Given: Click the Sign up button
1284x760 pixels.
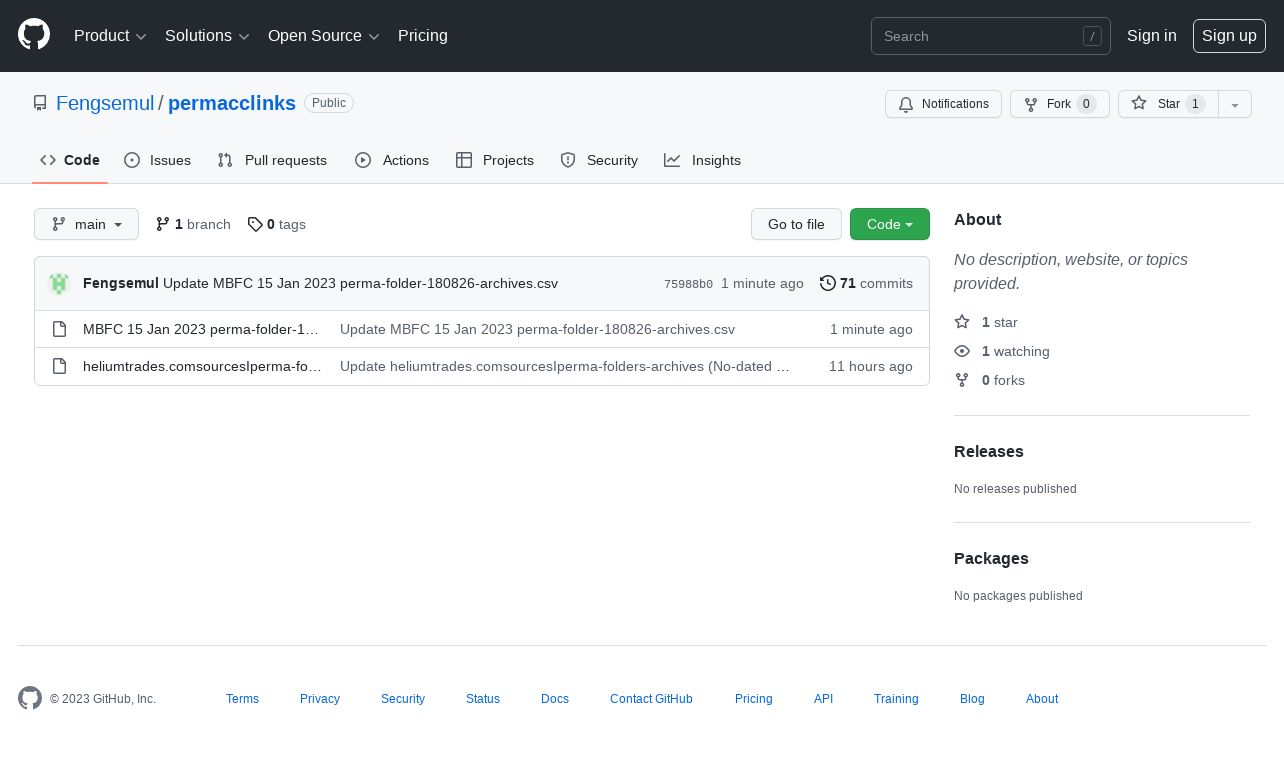Looking at the screenshot, I should 1228,36.
